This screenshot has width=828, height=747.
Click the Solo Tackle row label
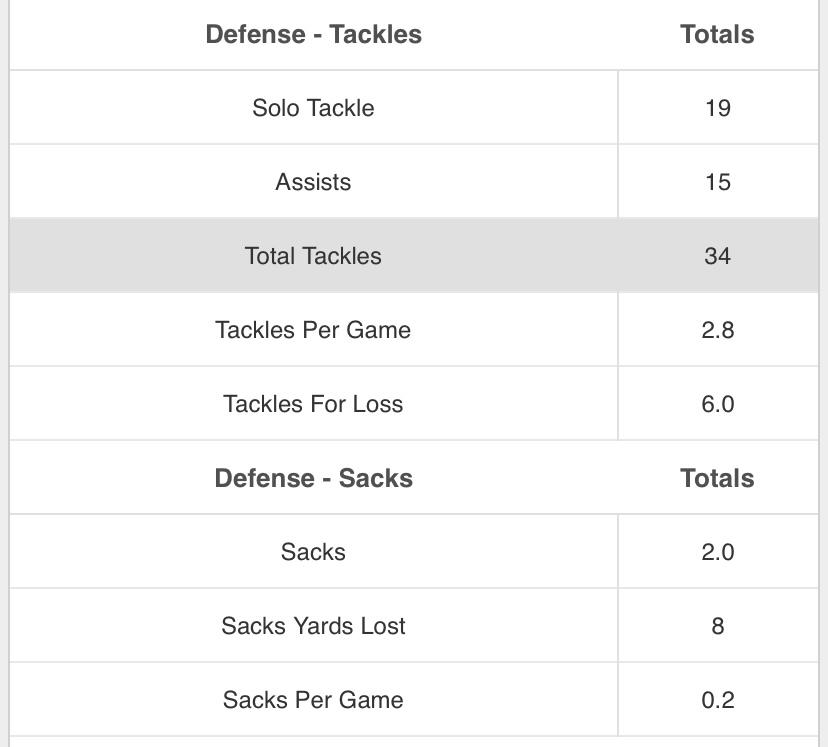[x=313, y=108]
